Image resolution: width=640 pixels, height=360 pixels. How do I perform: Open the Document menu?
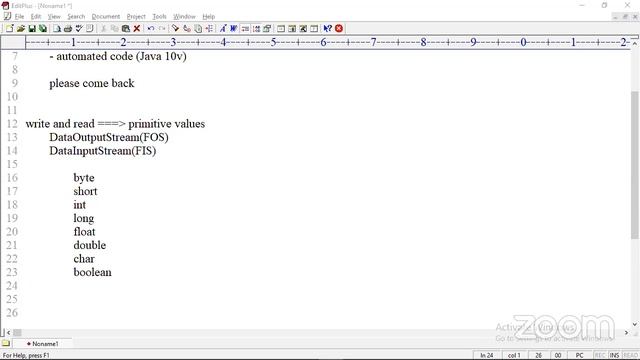(106, 16)
